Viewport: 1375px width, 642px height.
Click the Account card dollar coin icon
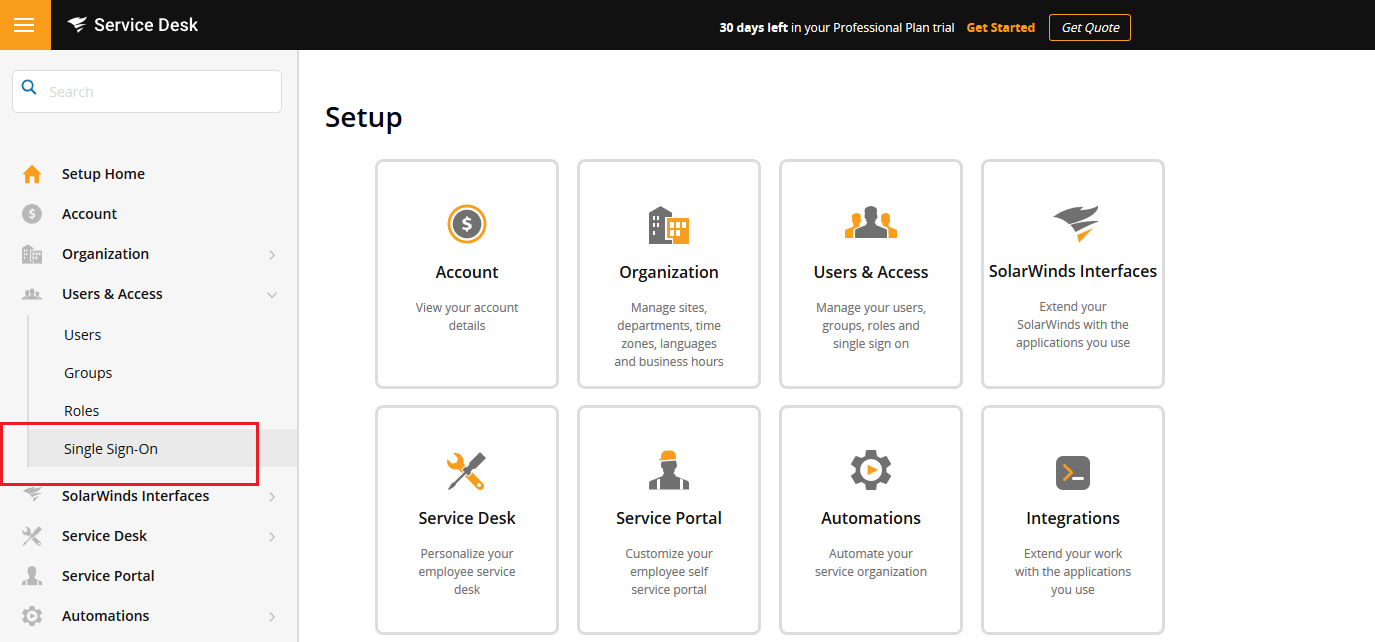467,224
